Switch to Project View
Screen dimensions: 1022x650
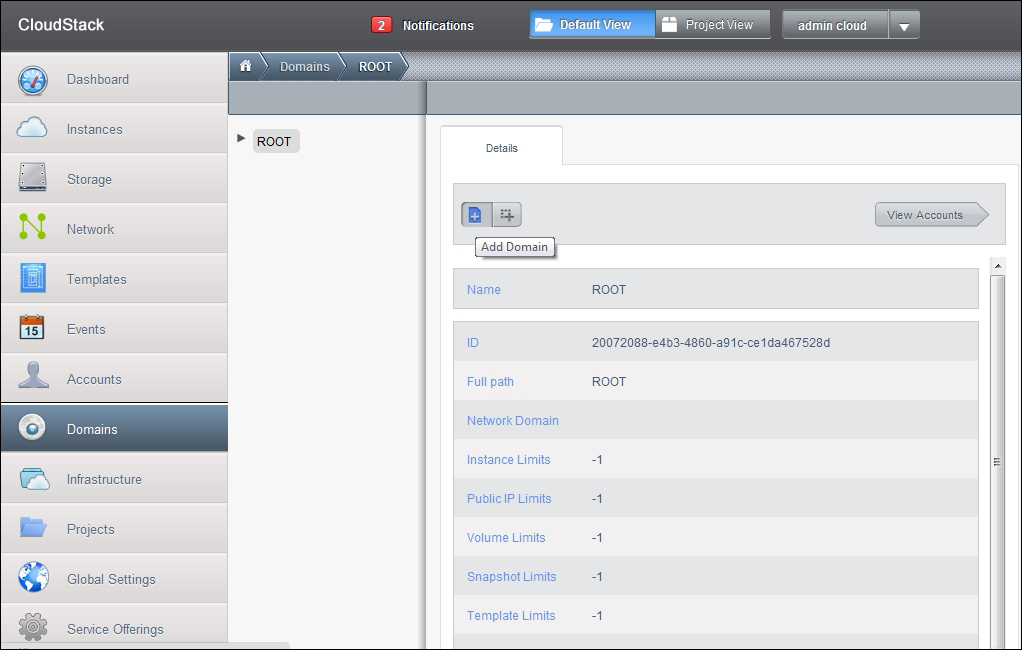point(712,25)
